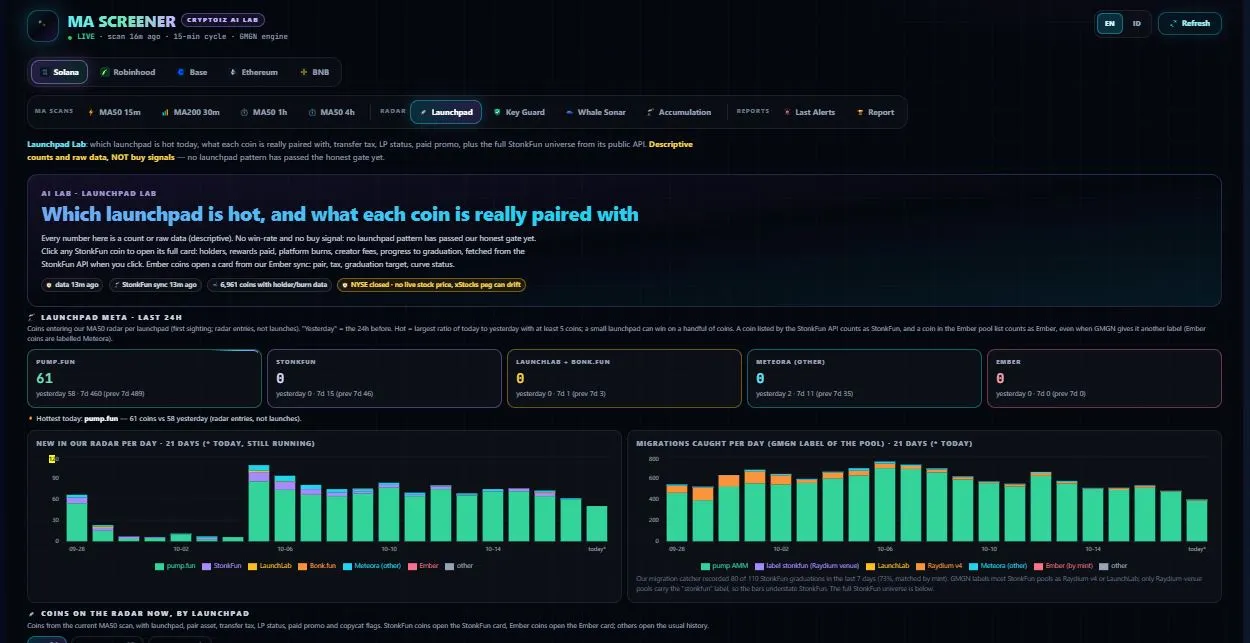Click the 'LIVE' status indicator
Screen dimensions: 1250x643
coord(84,36)
